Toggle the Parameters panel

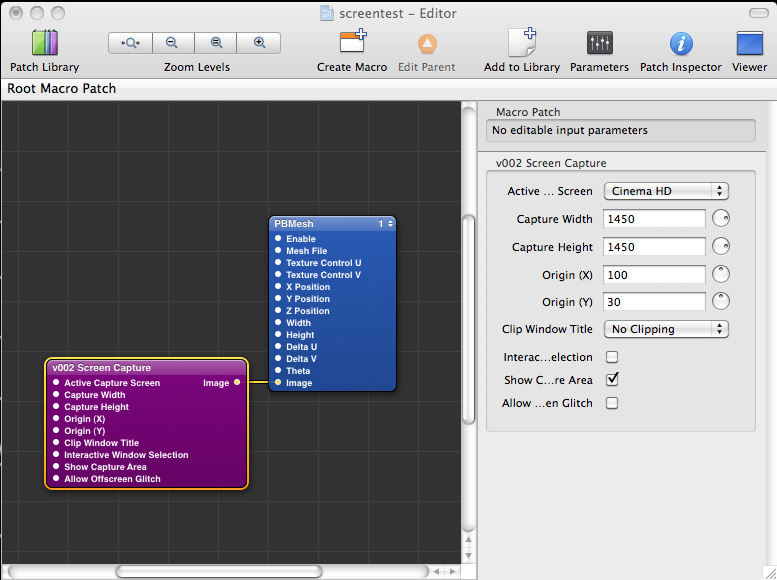click(600, 43)
